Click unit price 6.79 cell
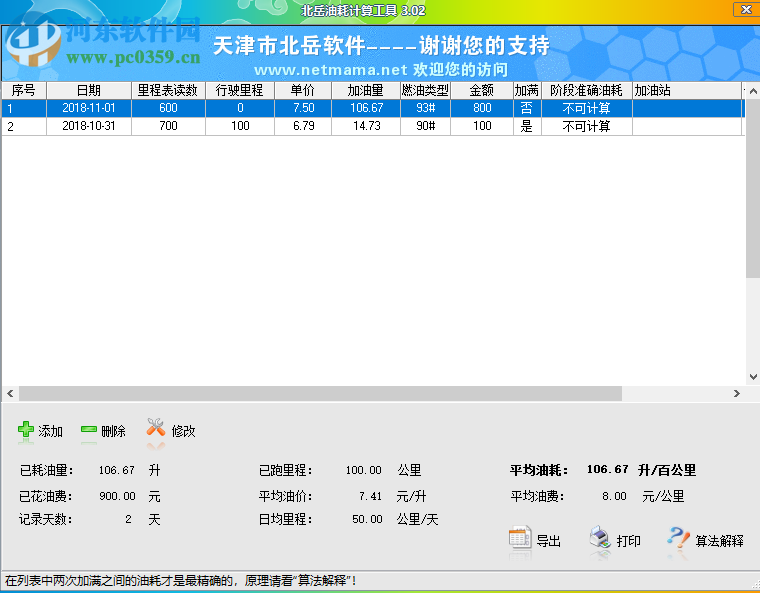Image resolution: width=760 pixels, height=593 pixels. coord(303,126)
